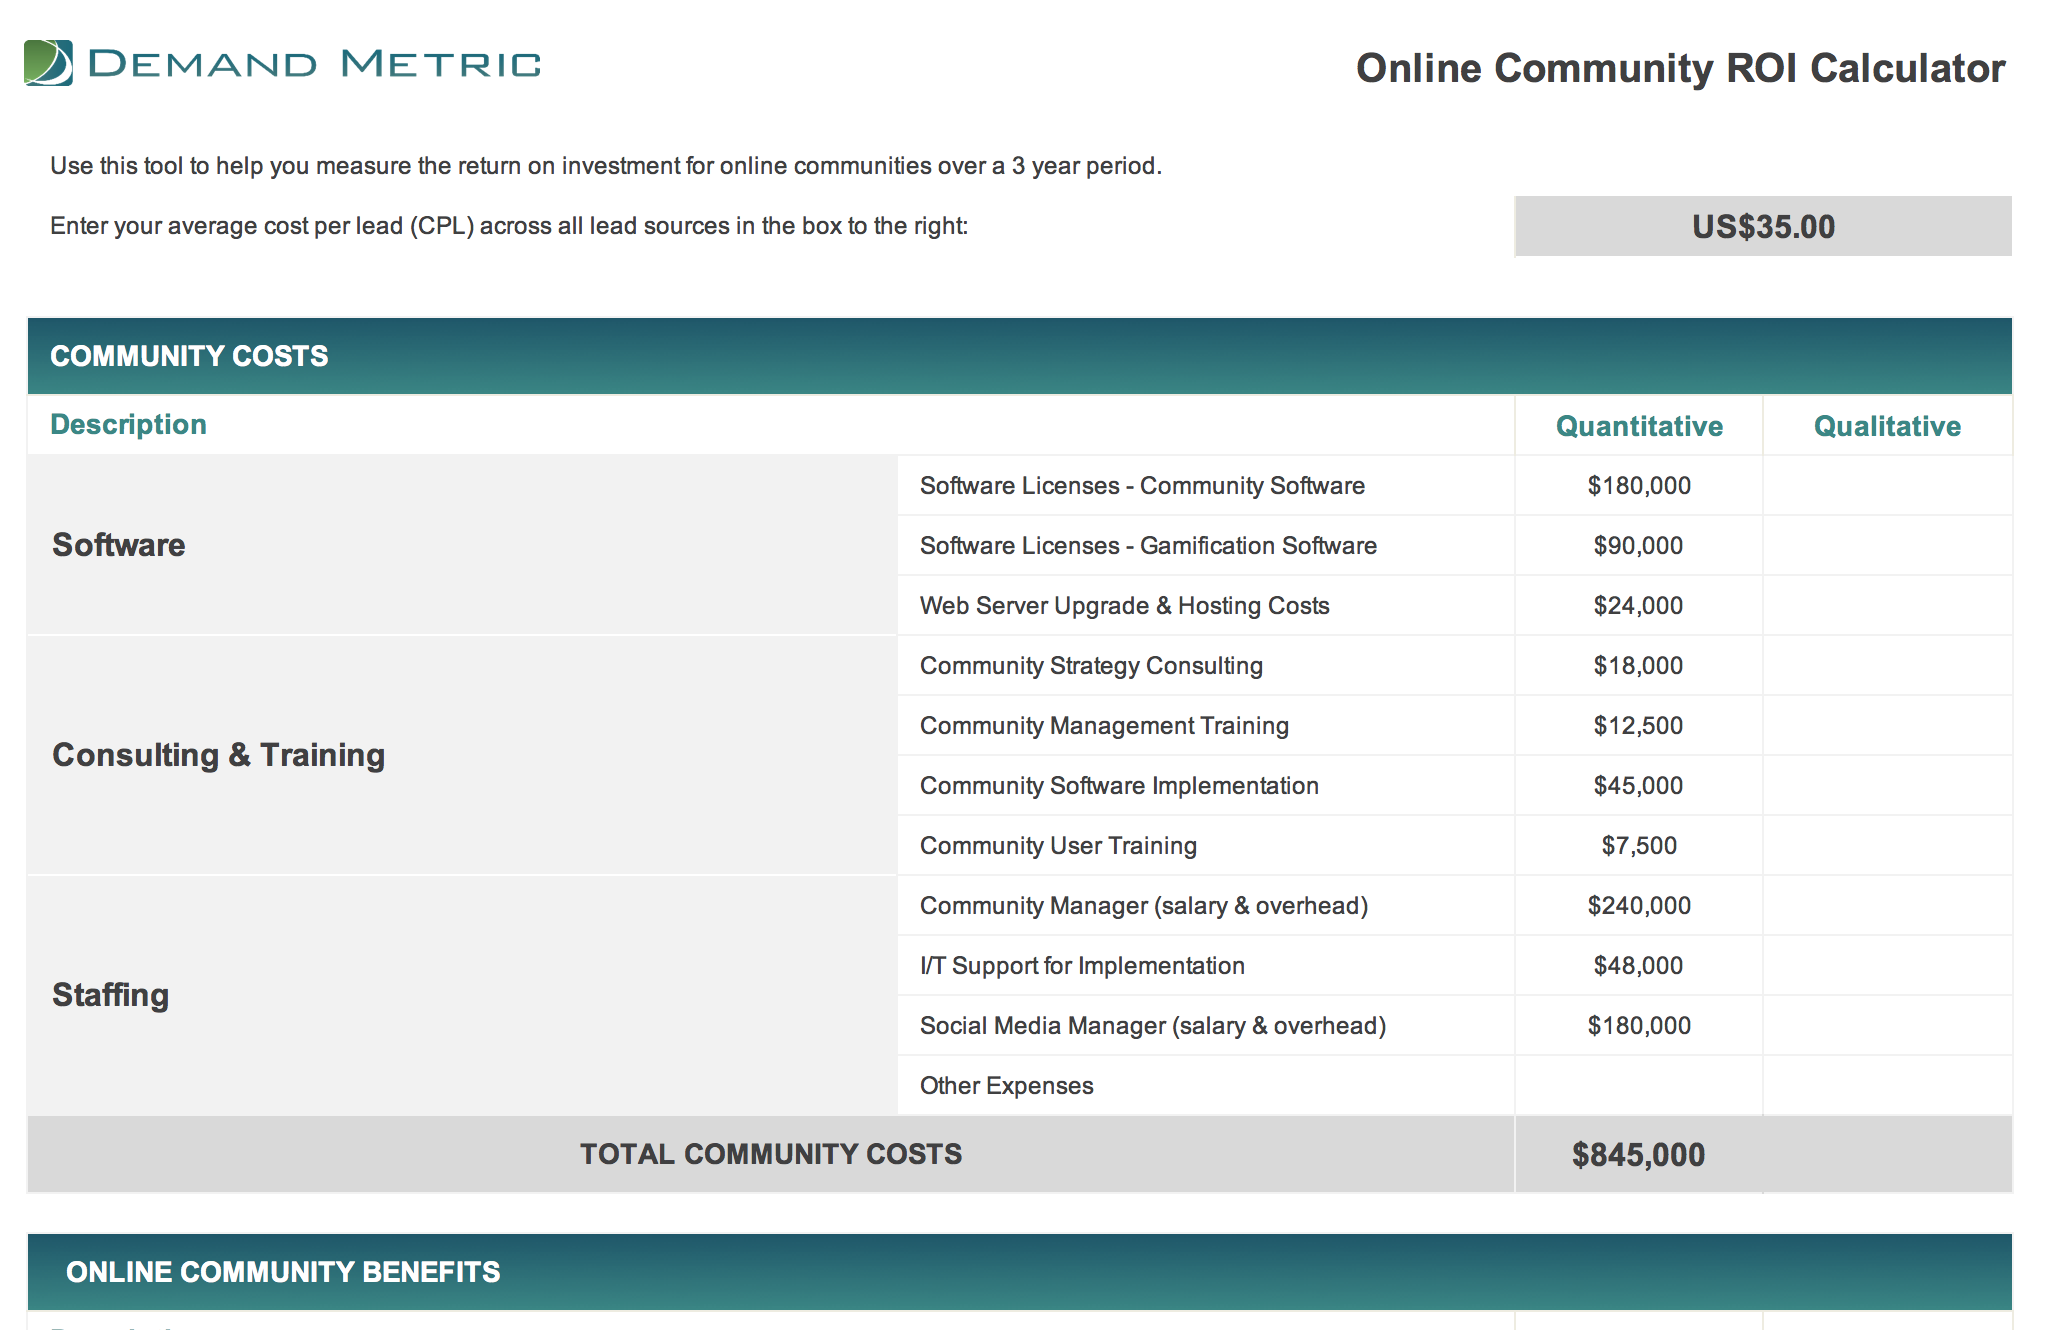The image size is (2054, 1330).
Task: Select the Community Manager $240,000 cell
Action: (x=1638, y=906)
